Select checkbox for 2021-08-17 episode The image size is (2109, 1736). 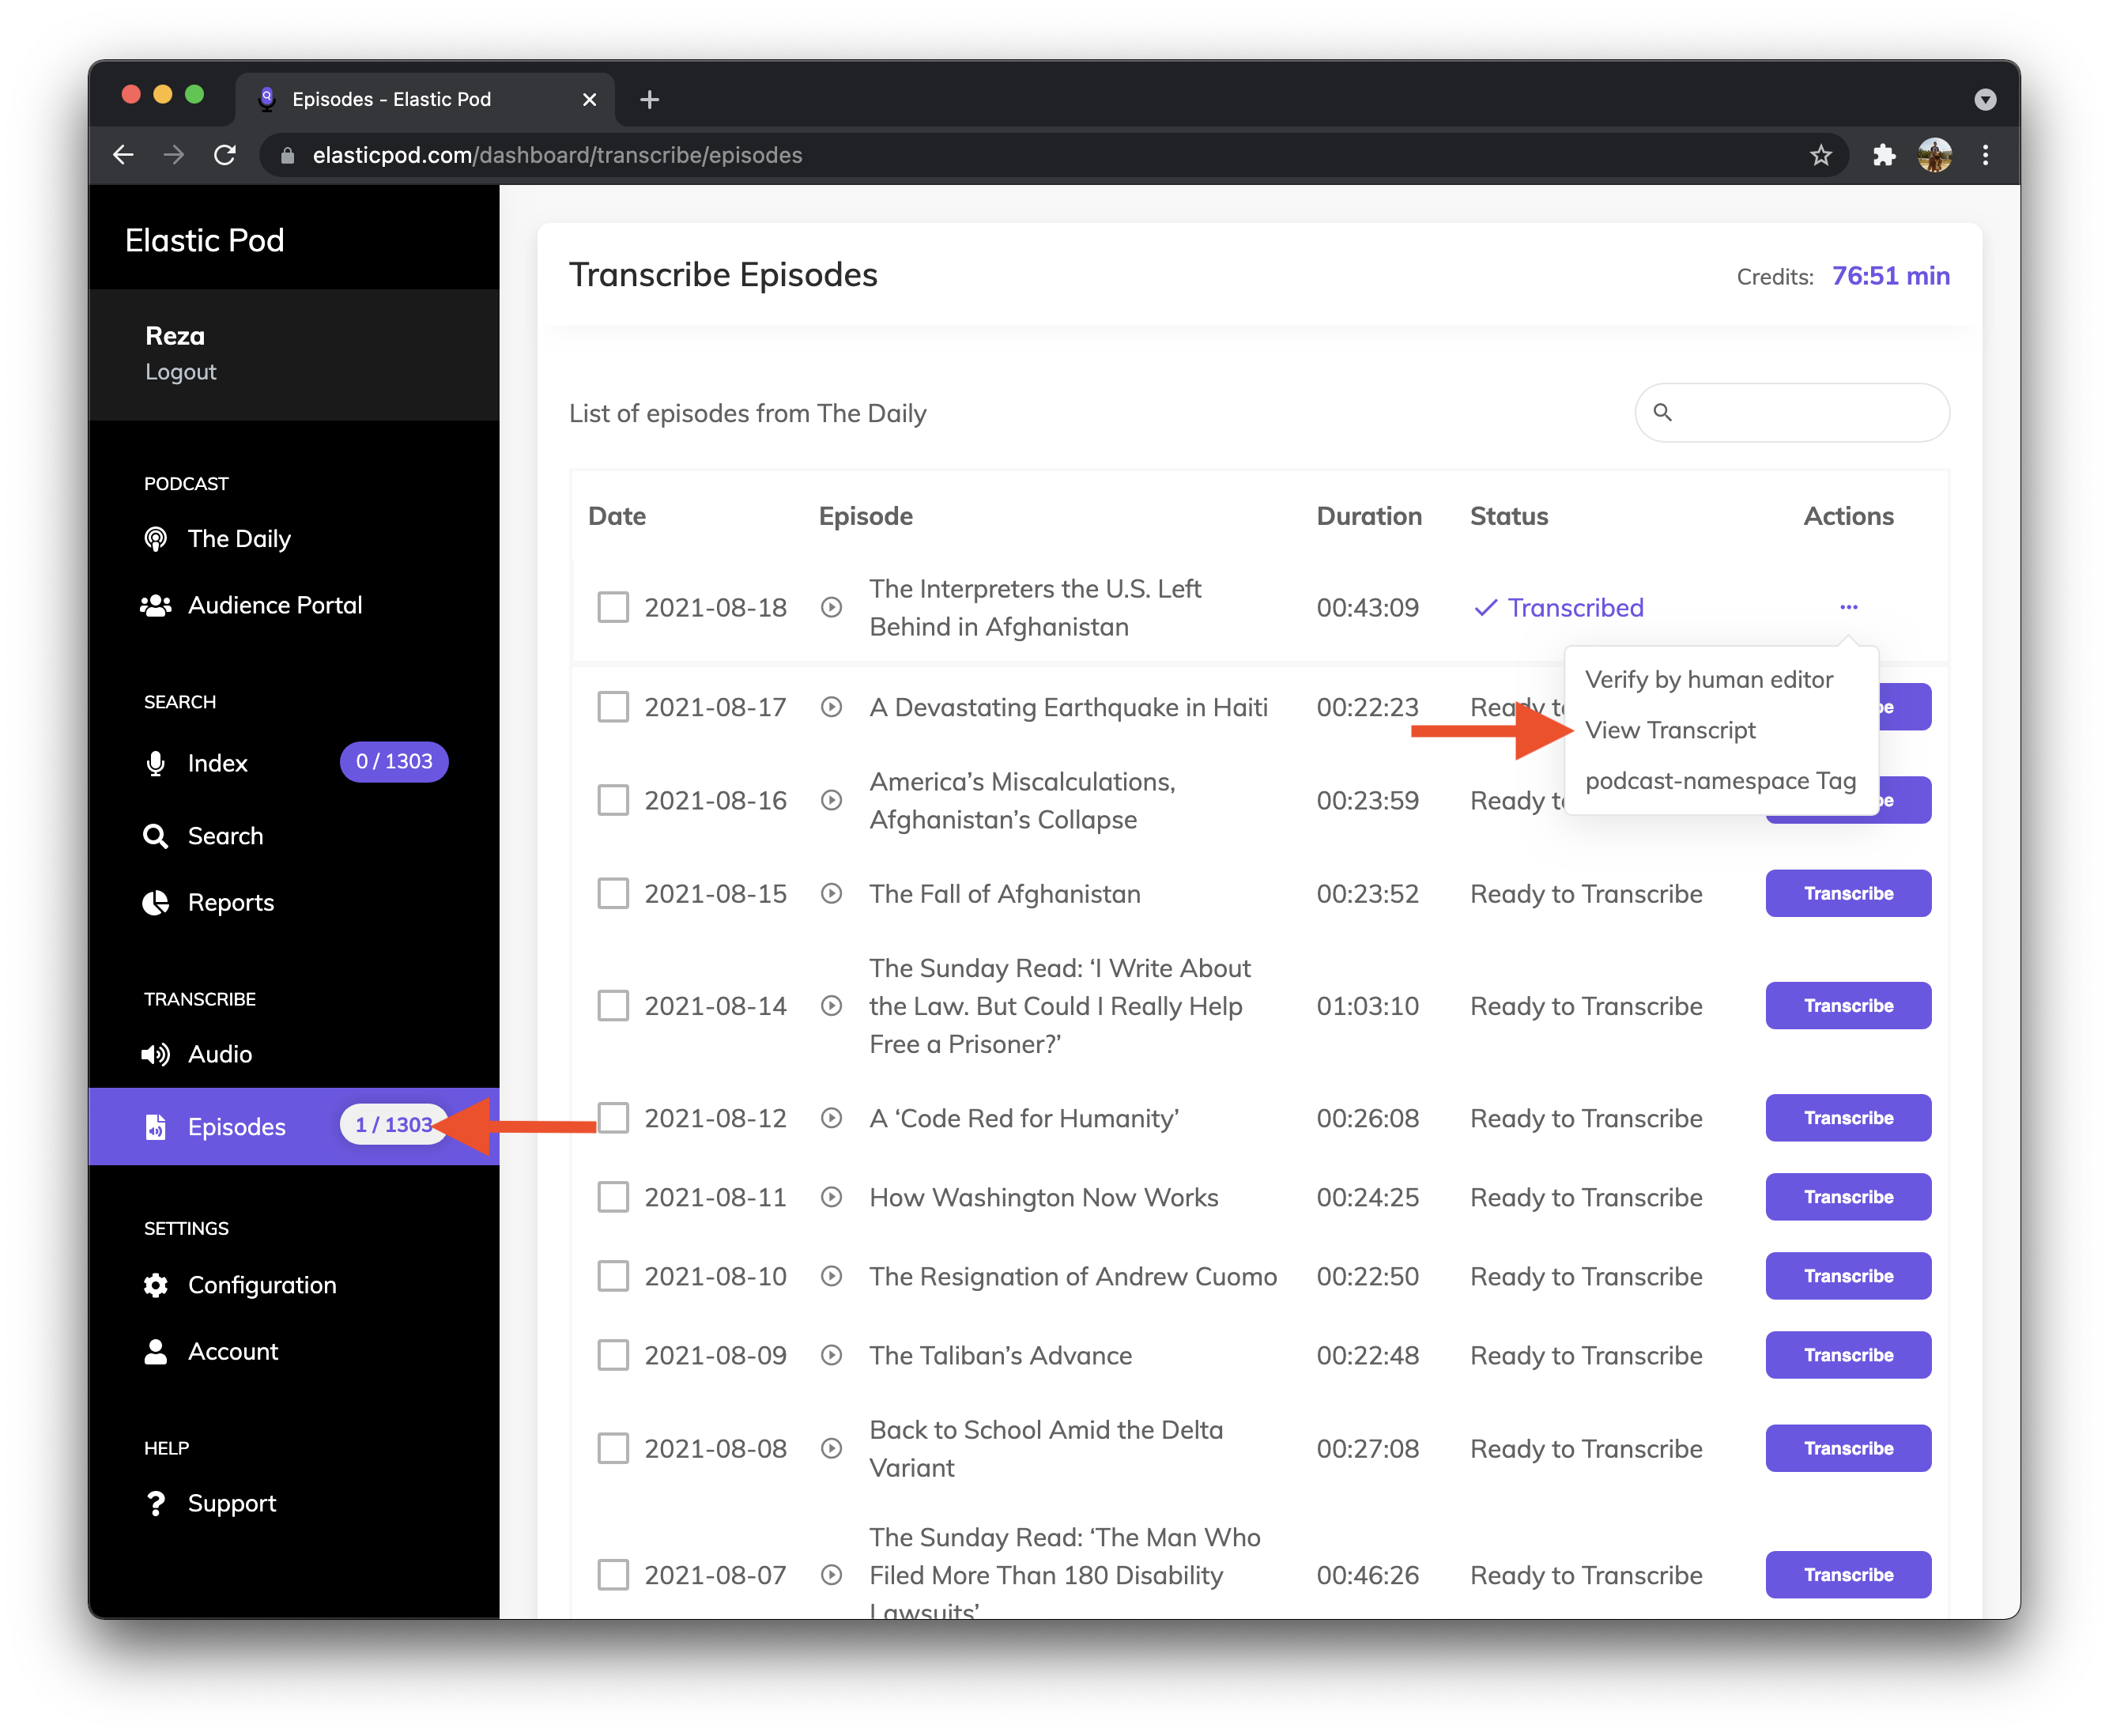(613, 707)
